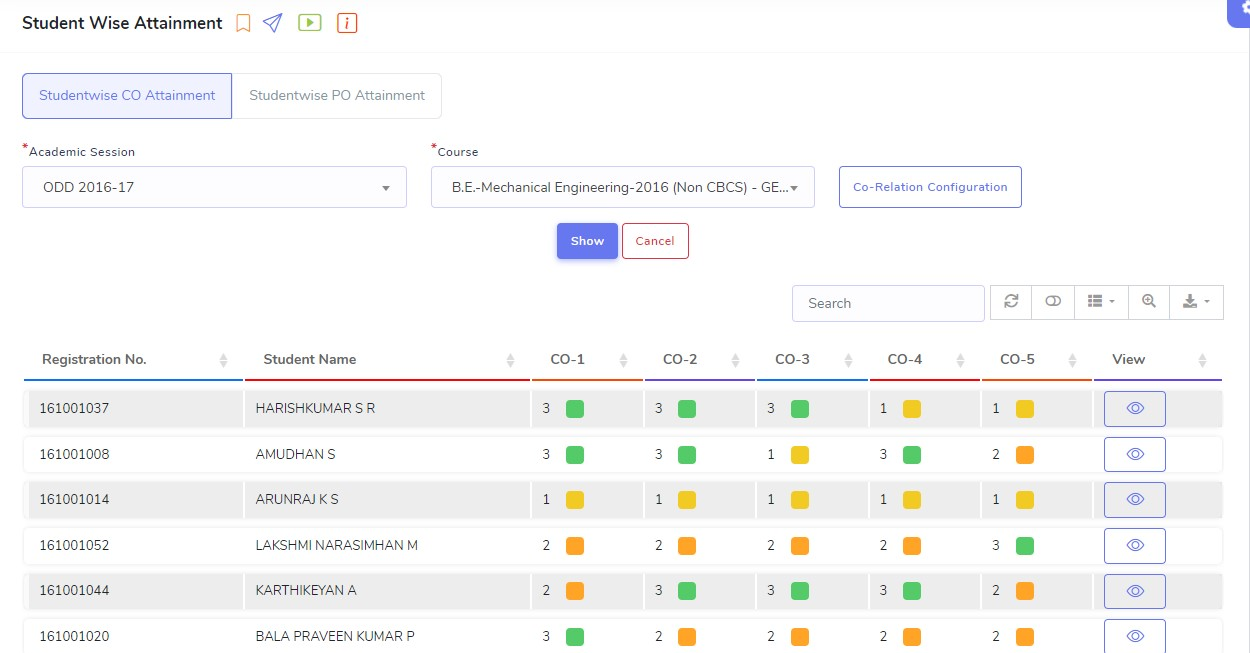
Task: Sort by Student Name column
Action: click(x=387, y=360)
